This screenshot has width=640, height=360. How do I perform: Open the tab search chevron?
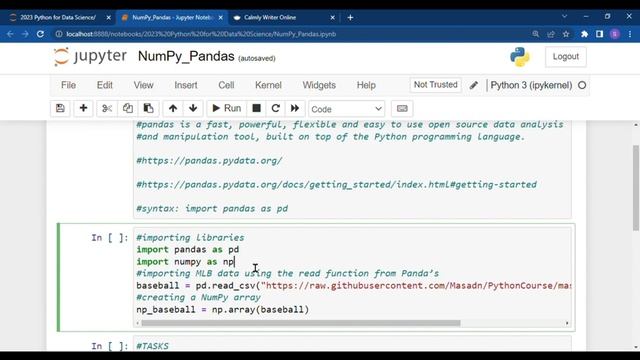564,16
